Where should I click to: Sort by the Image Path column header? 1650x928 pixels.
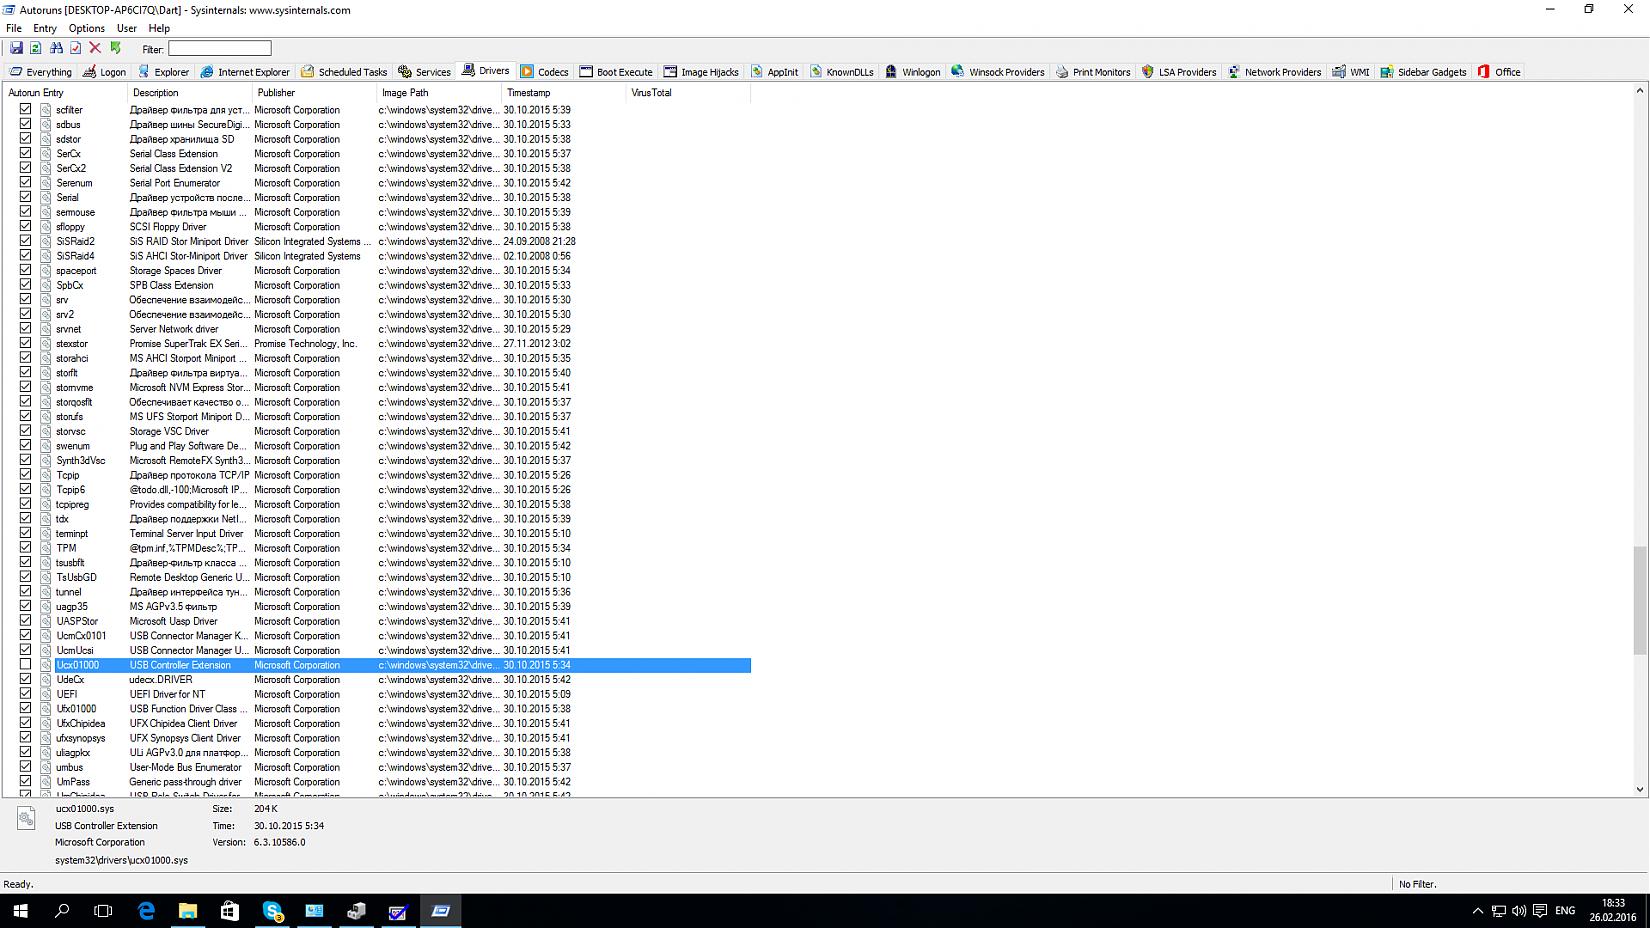439,93
